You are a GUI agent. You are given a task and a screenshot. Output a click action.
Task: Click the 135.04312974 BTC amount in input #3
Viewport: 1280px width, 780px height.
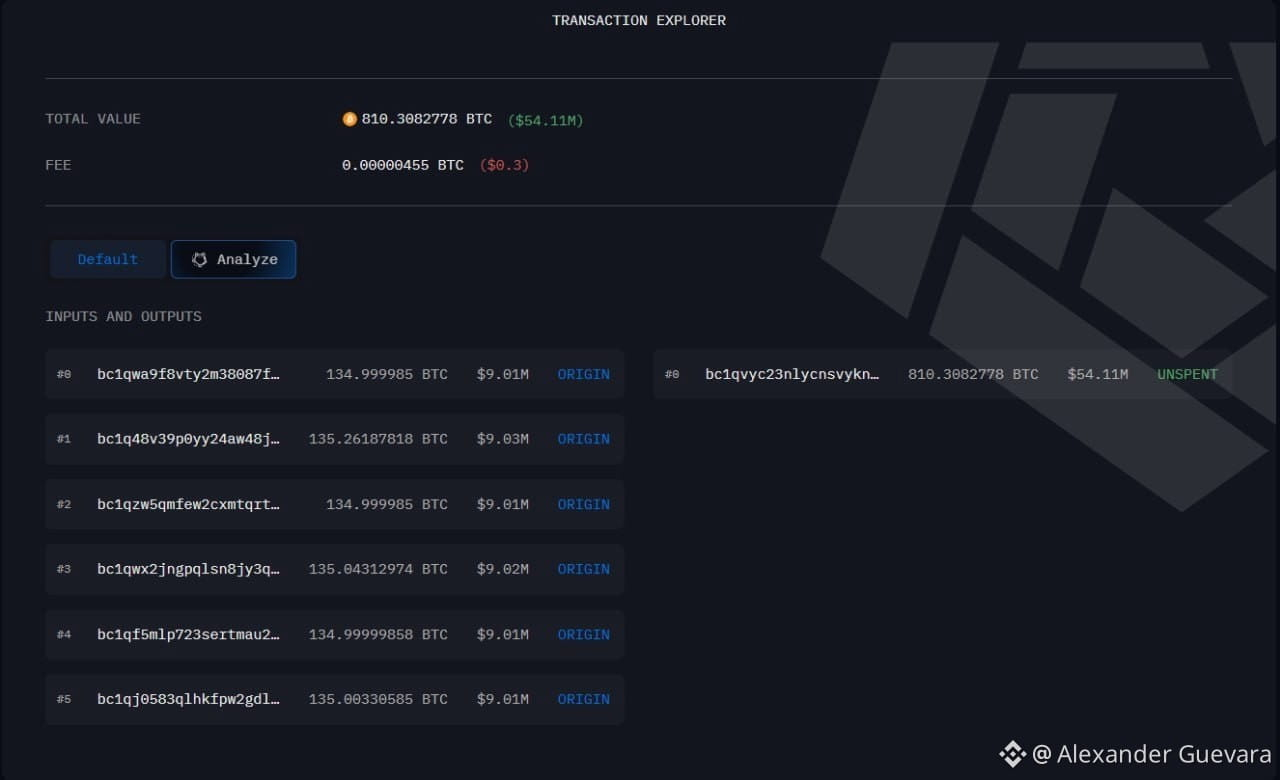378,569
